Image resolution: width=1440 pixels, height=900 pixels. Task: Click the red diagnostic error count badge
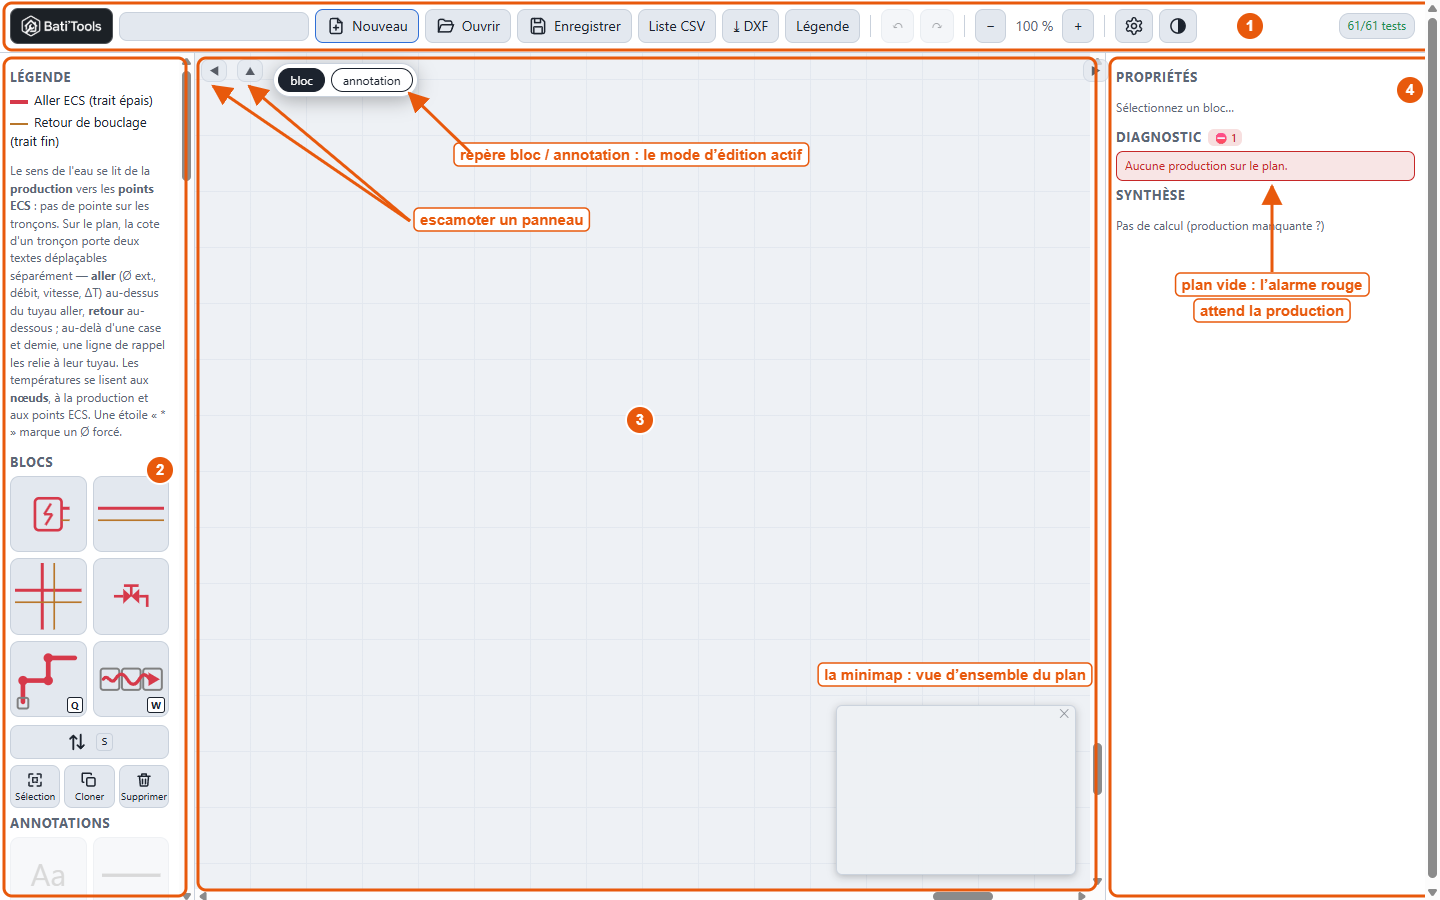tap(1225, 138)
